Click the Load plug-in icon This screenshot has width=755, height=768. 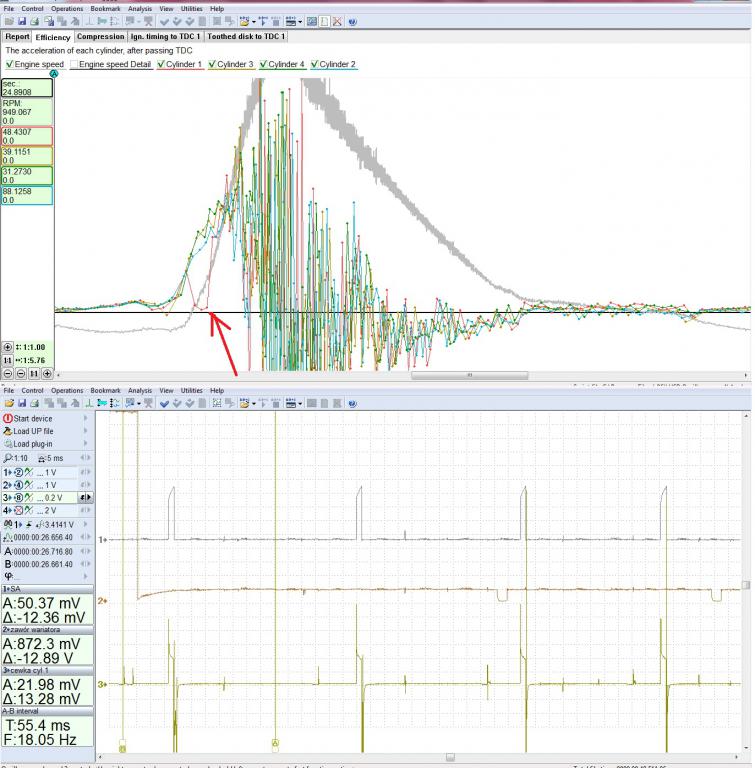(x=8, y=444)
